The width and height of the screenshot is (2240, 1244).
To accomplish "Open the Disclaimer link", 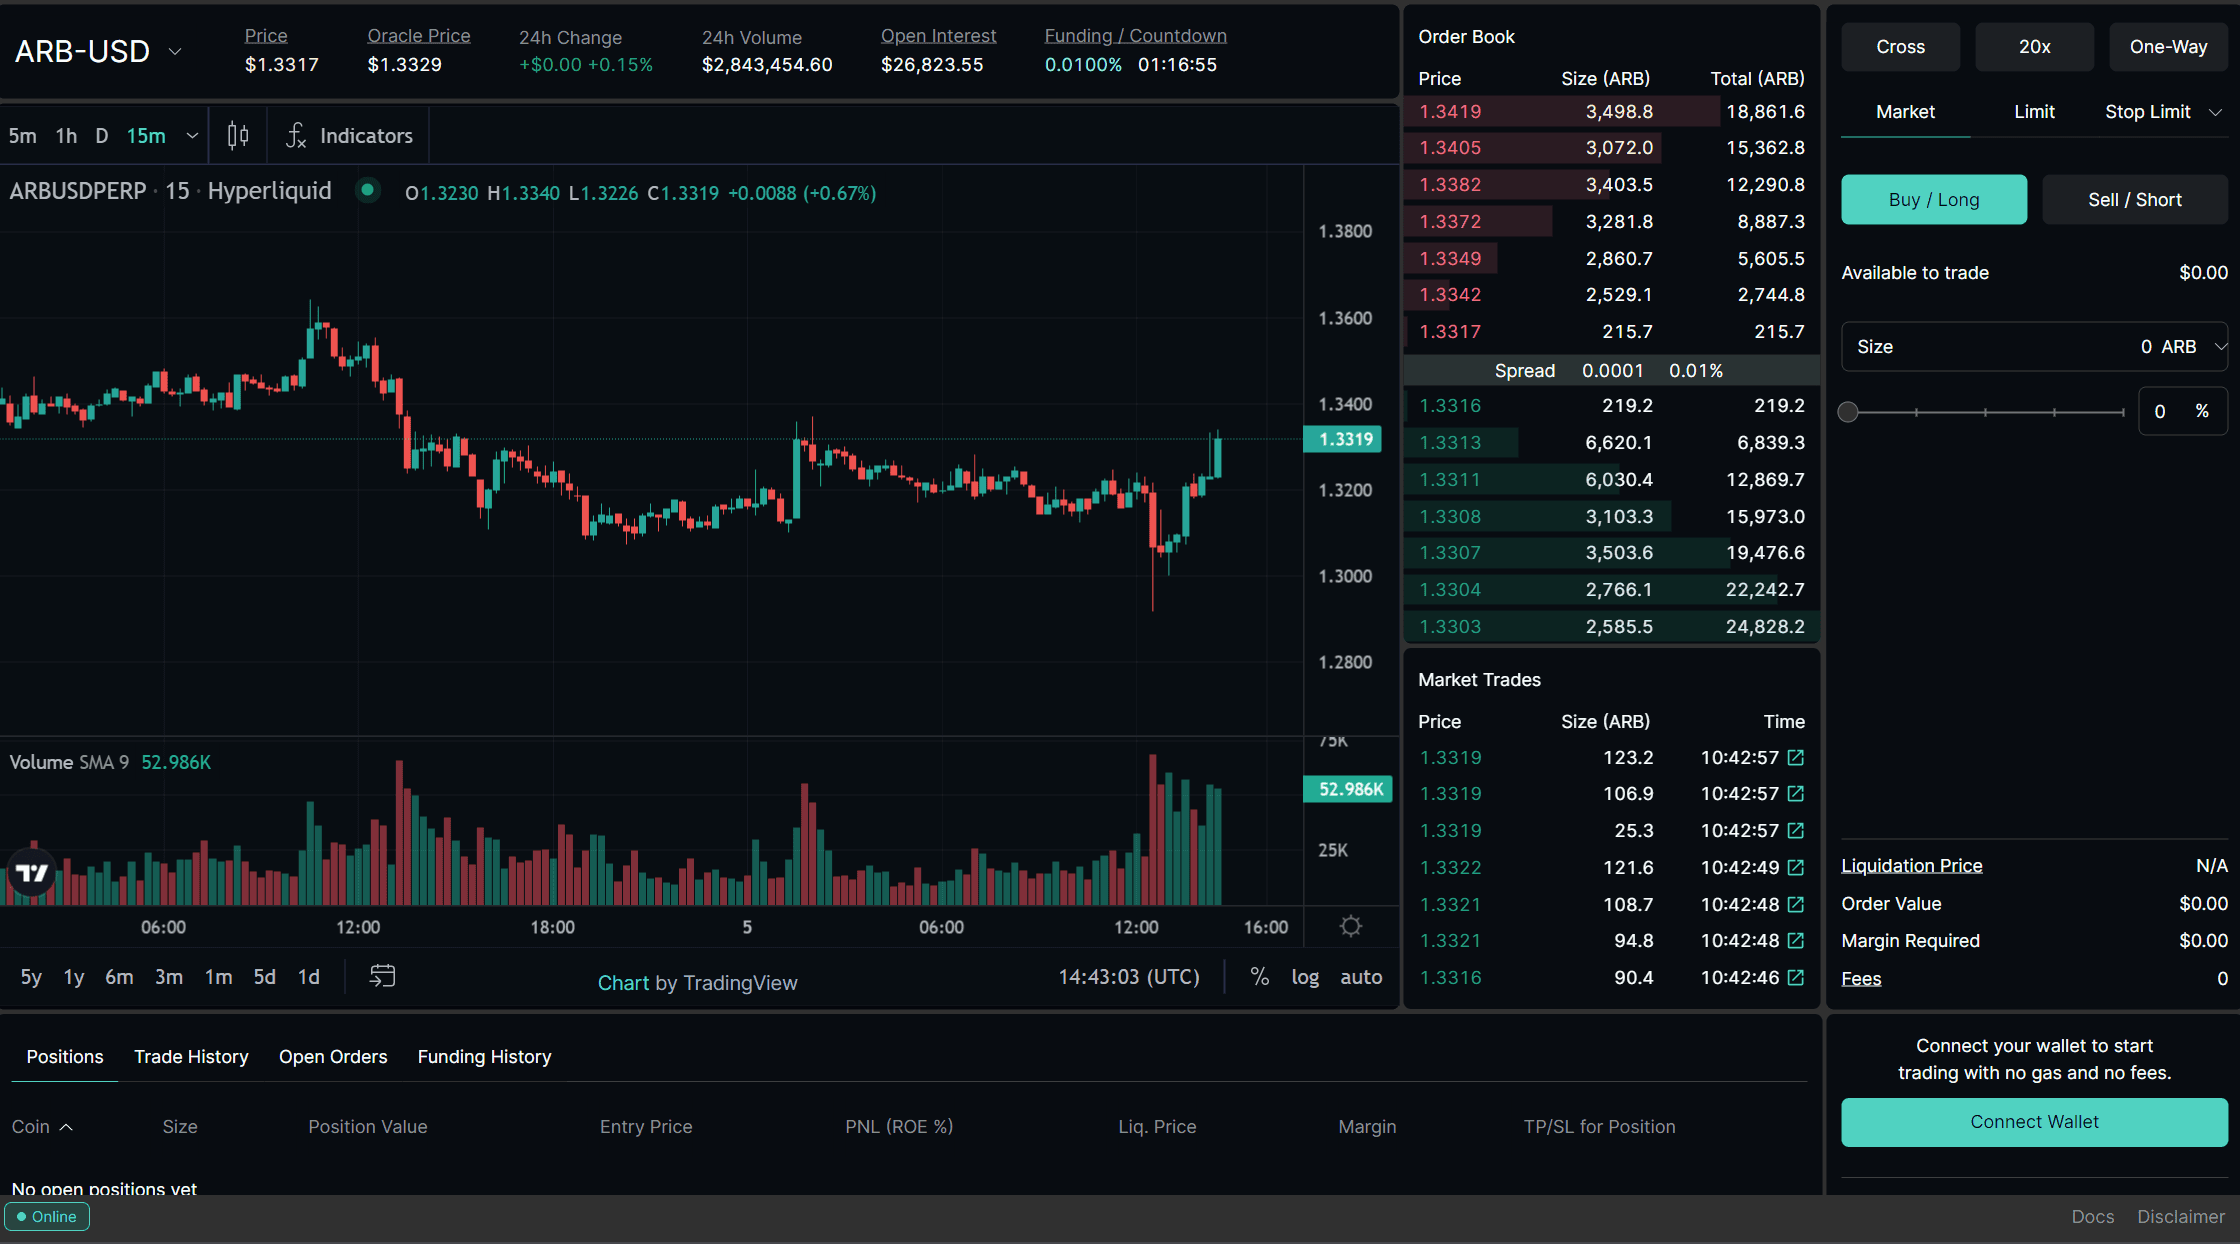I will (2181, 1216).
